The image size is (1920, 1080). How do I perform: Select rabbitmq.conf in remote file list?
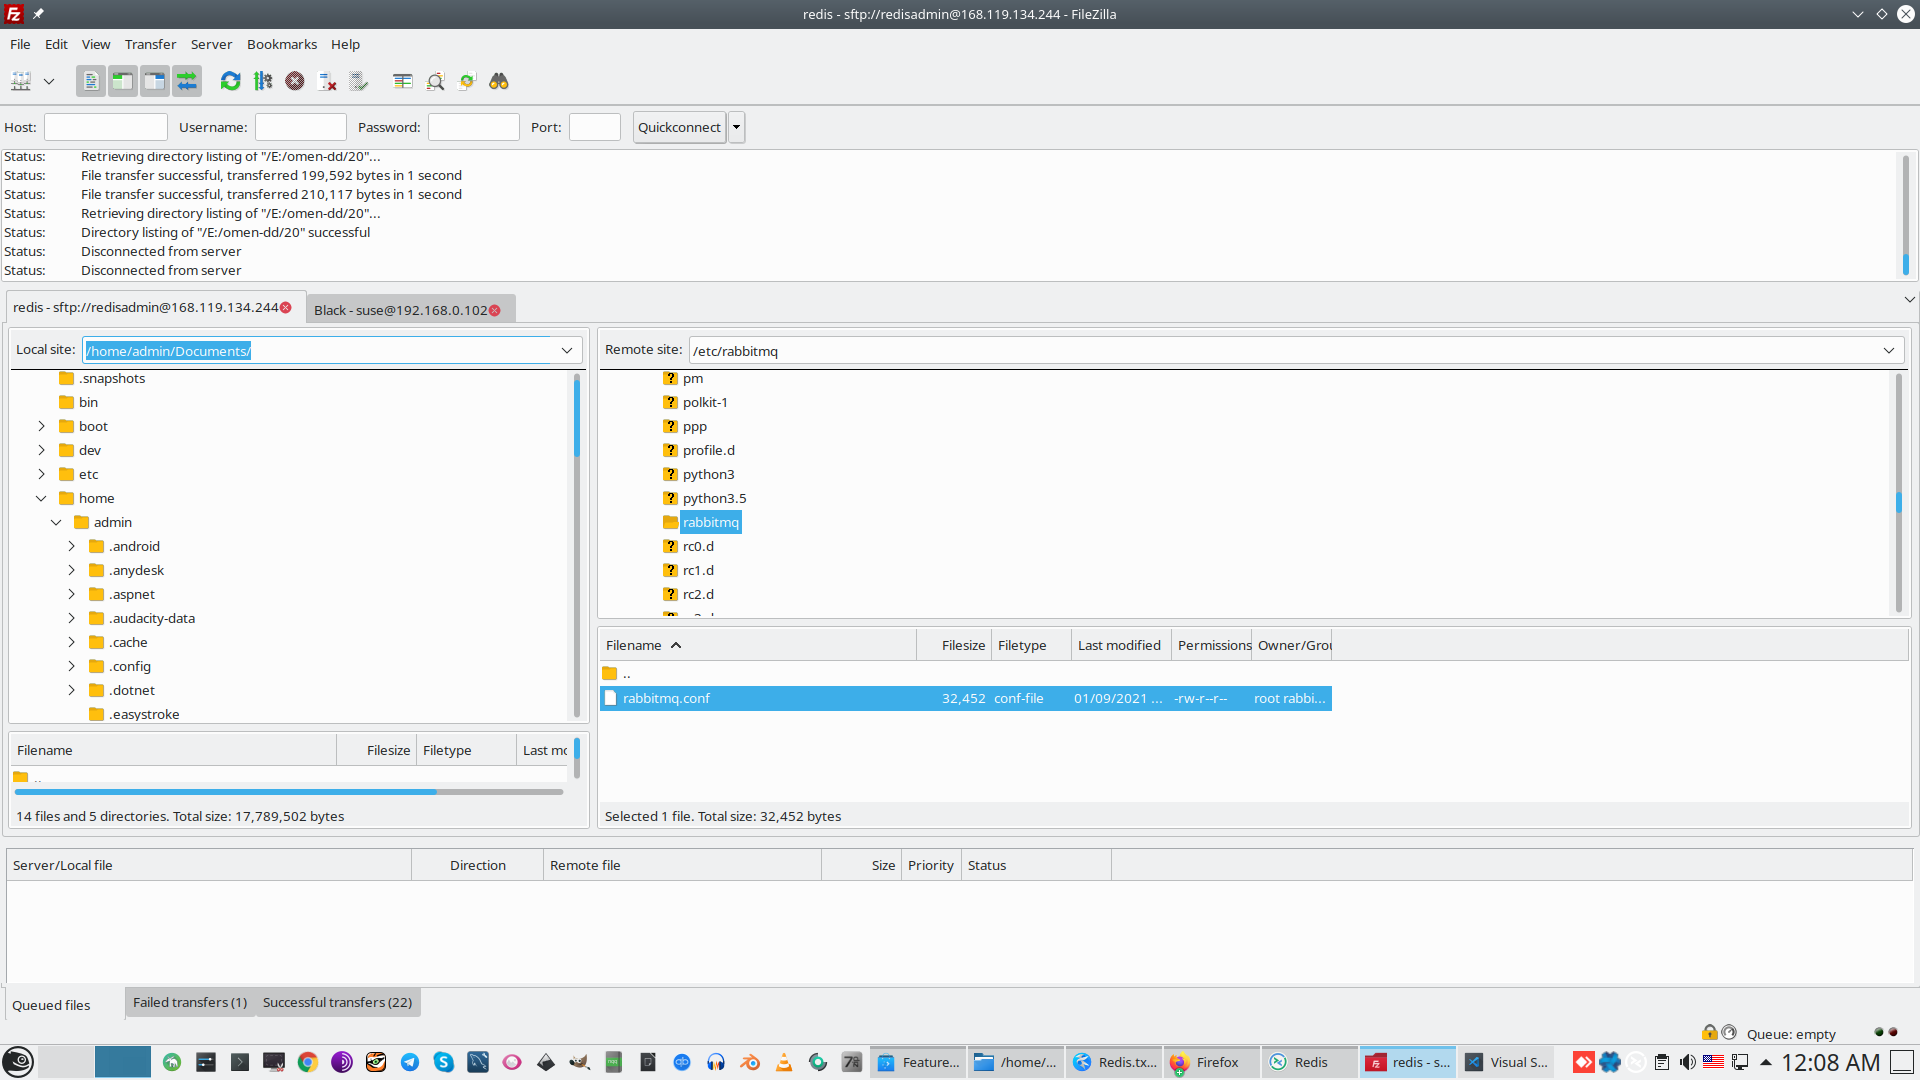(x=666, y=698)
